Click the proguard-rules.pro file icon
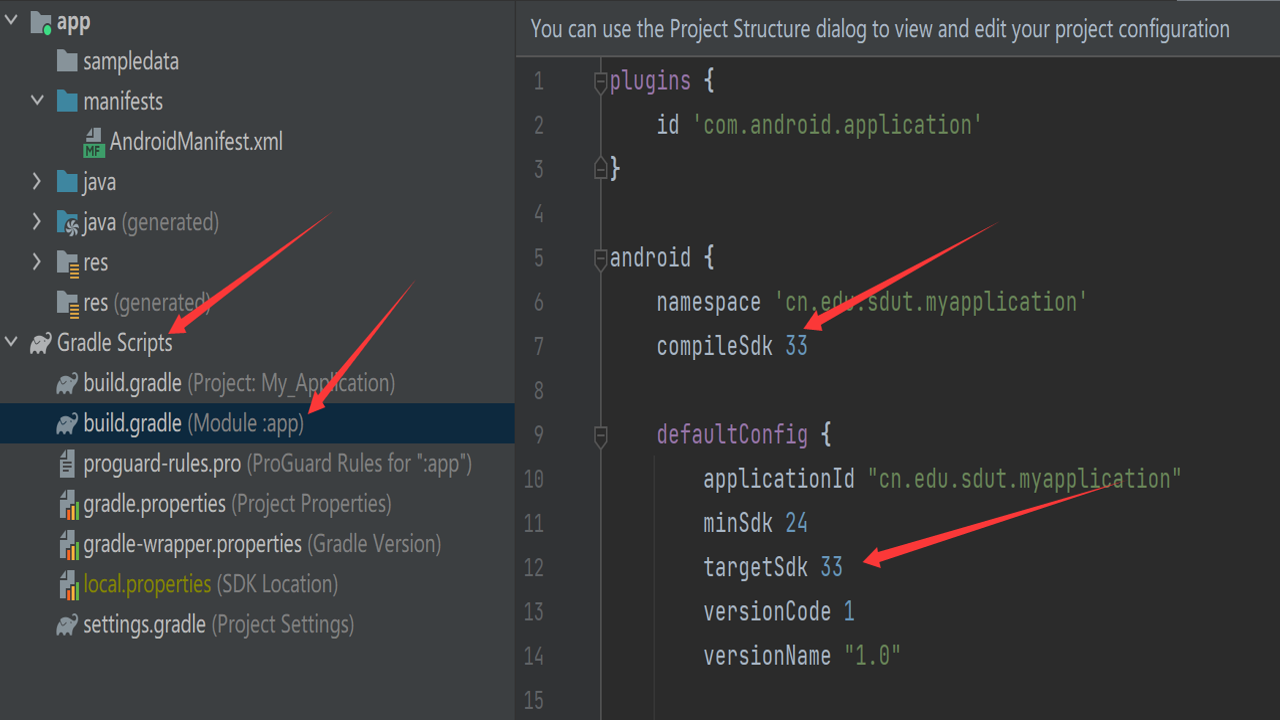The image size is (1280, 720). point(67,464)
